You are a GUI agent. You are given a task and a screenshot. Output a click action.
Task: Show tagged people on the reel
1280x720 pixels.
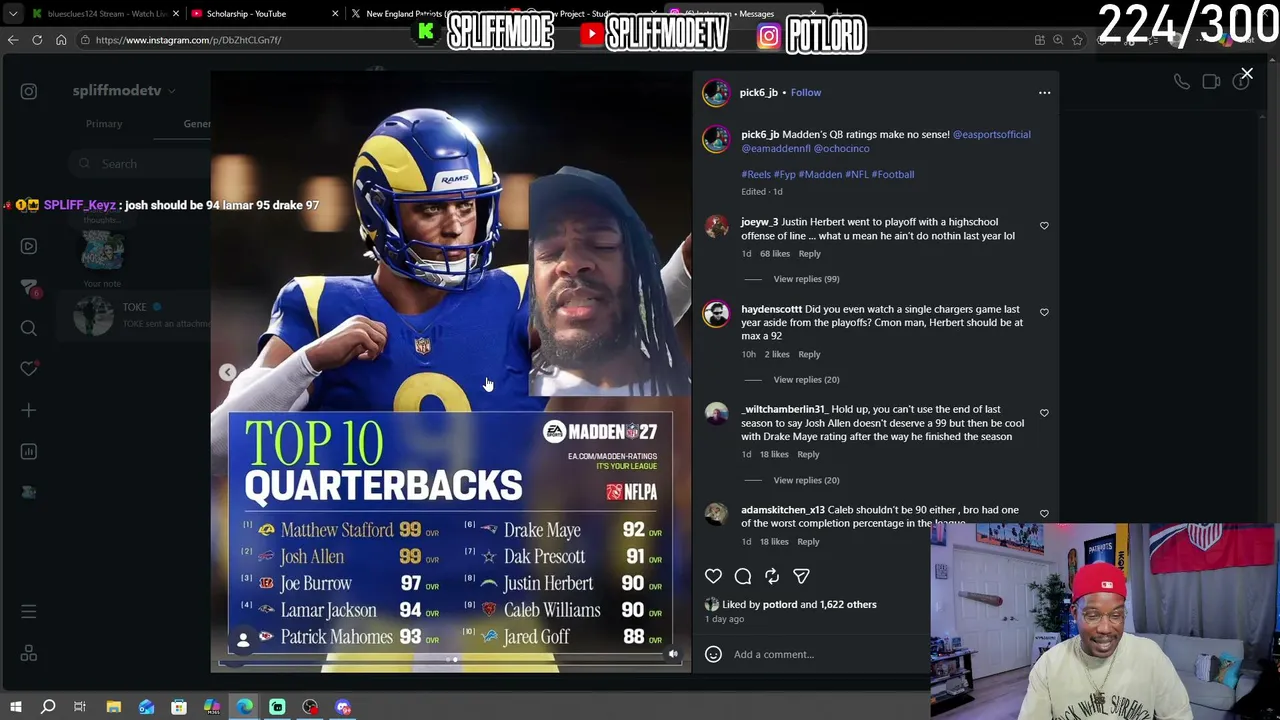pyautogui.click(x=243, y=641)
